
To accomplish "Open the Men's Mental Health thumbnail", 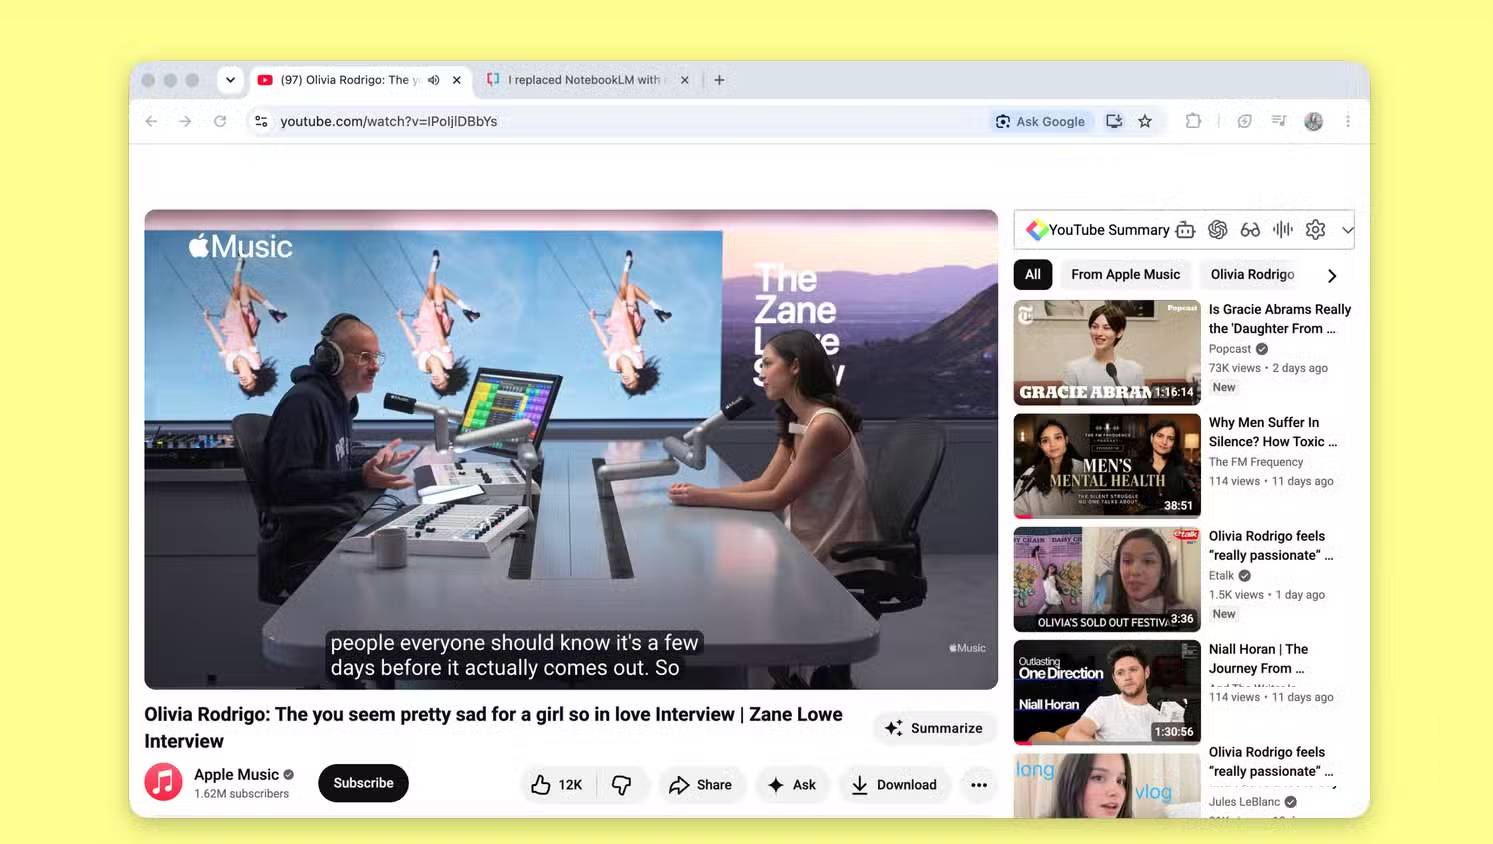I will (x=1107, y=465).
